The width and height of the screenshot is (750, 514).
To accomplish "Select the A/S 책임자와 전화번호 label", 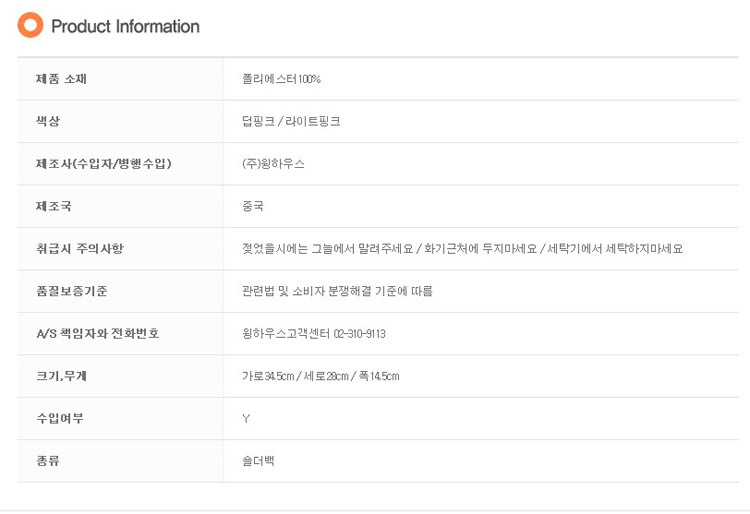I will tap(98, 333).
